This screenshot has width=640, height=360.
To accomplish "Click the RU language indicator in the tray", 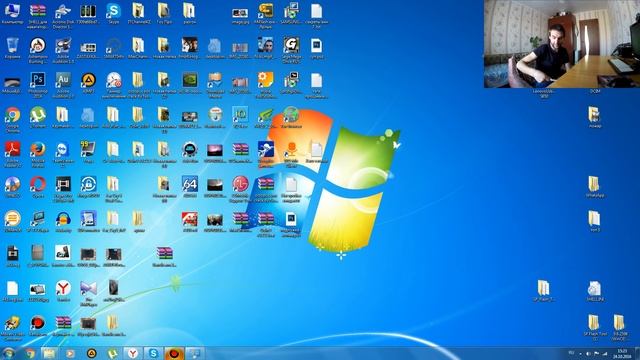I will 571,353.
